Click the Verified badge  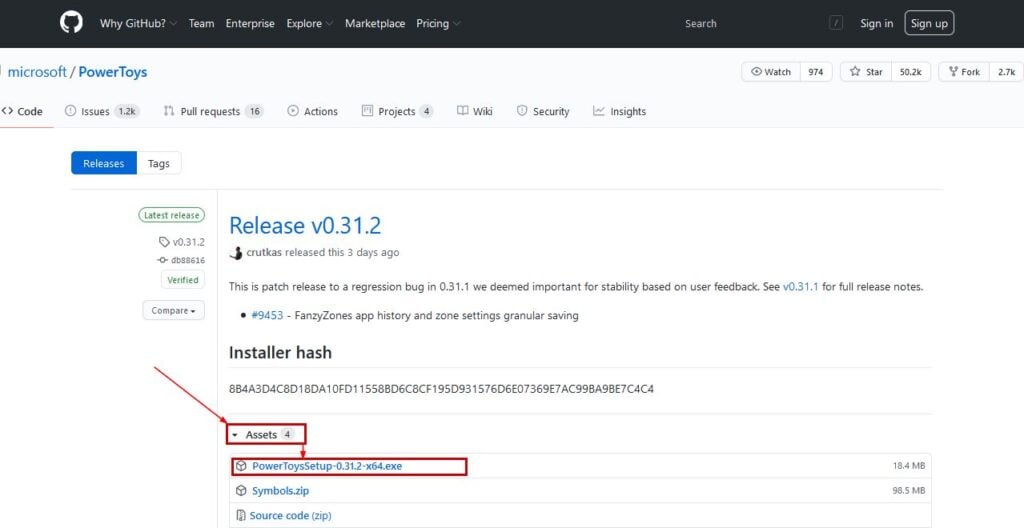point(183,280)
